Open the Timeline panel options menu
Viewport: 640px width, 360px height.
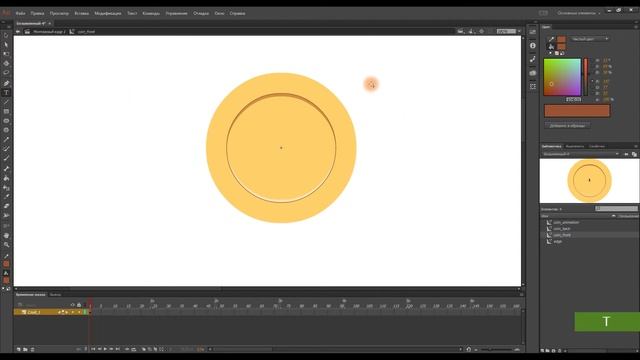point(521,294)
